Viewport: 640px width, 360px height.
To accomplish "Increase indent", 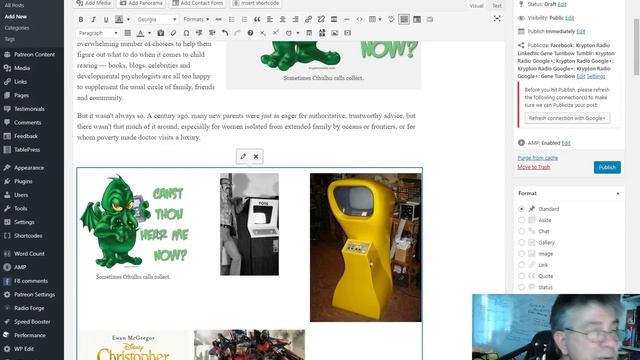I will click(212, 33).
